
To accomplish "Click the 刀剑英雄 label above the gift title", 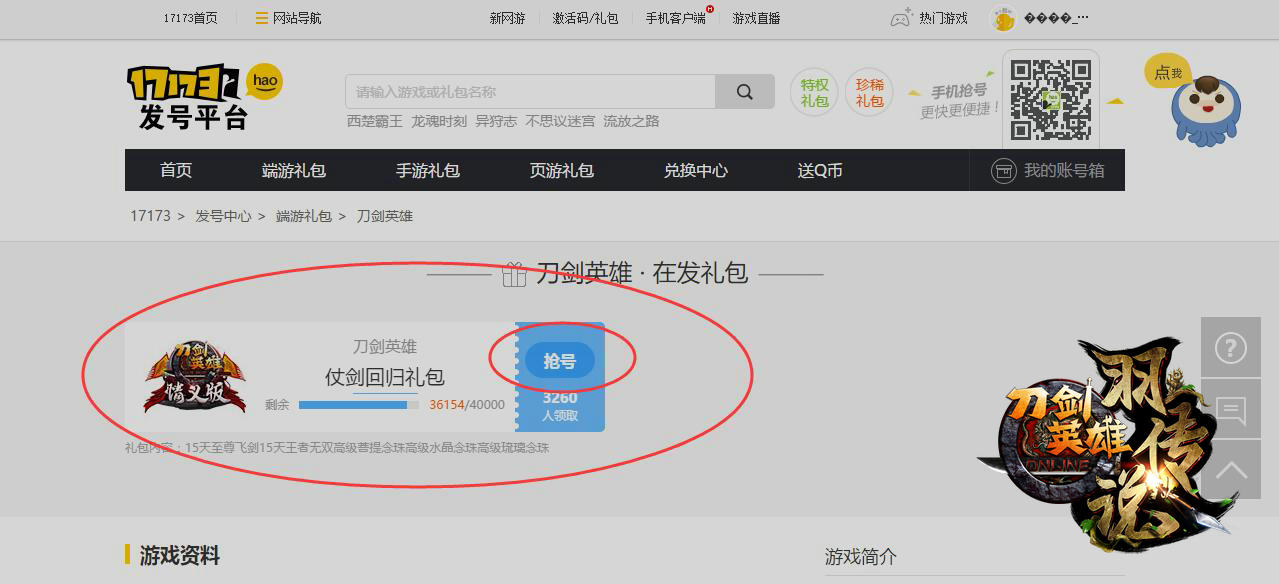I will pos(385,346).
